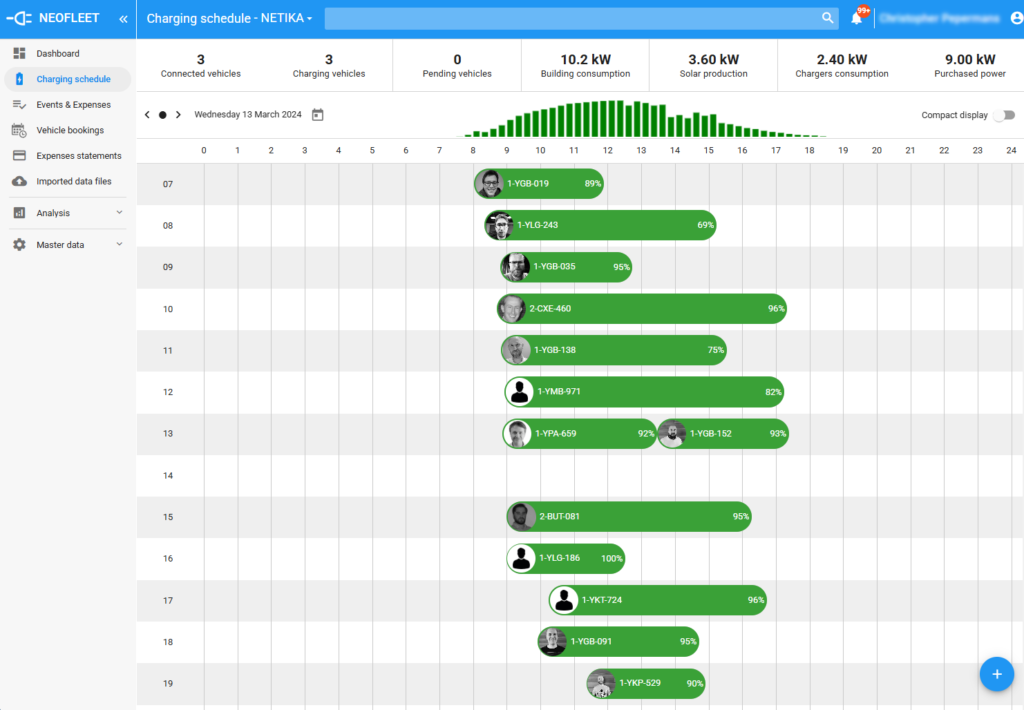Click the notification bell icon

(857, 18)
